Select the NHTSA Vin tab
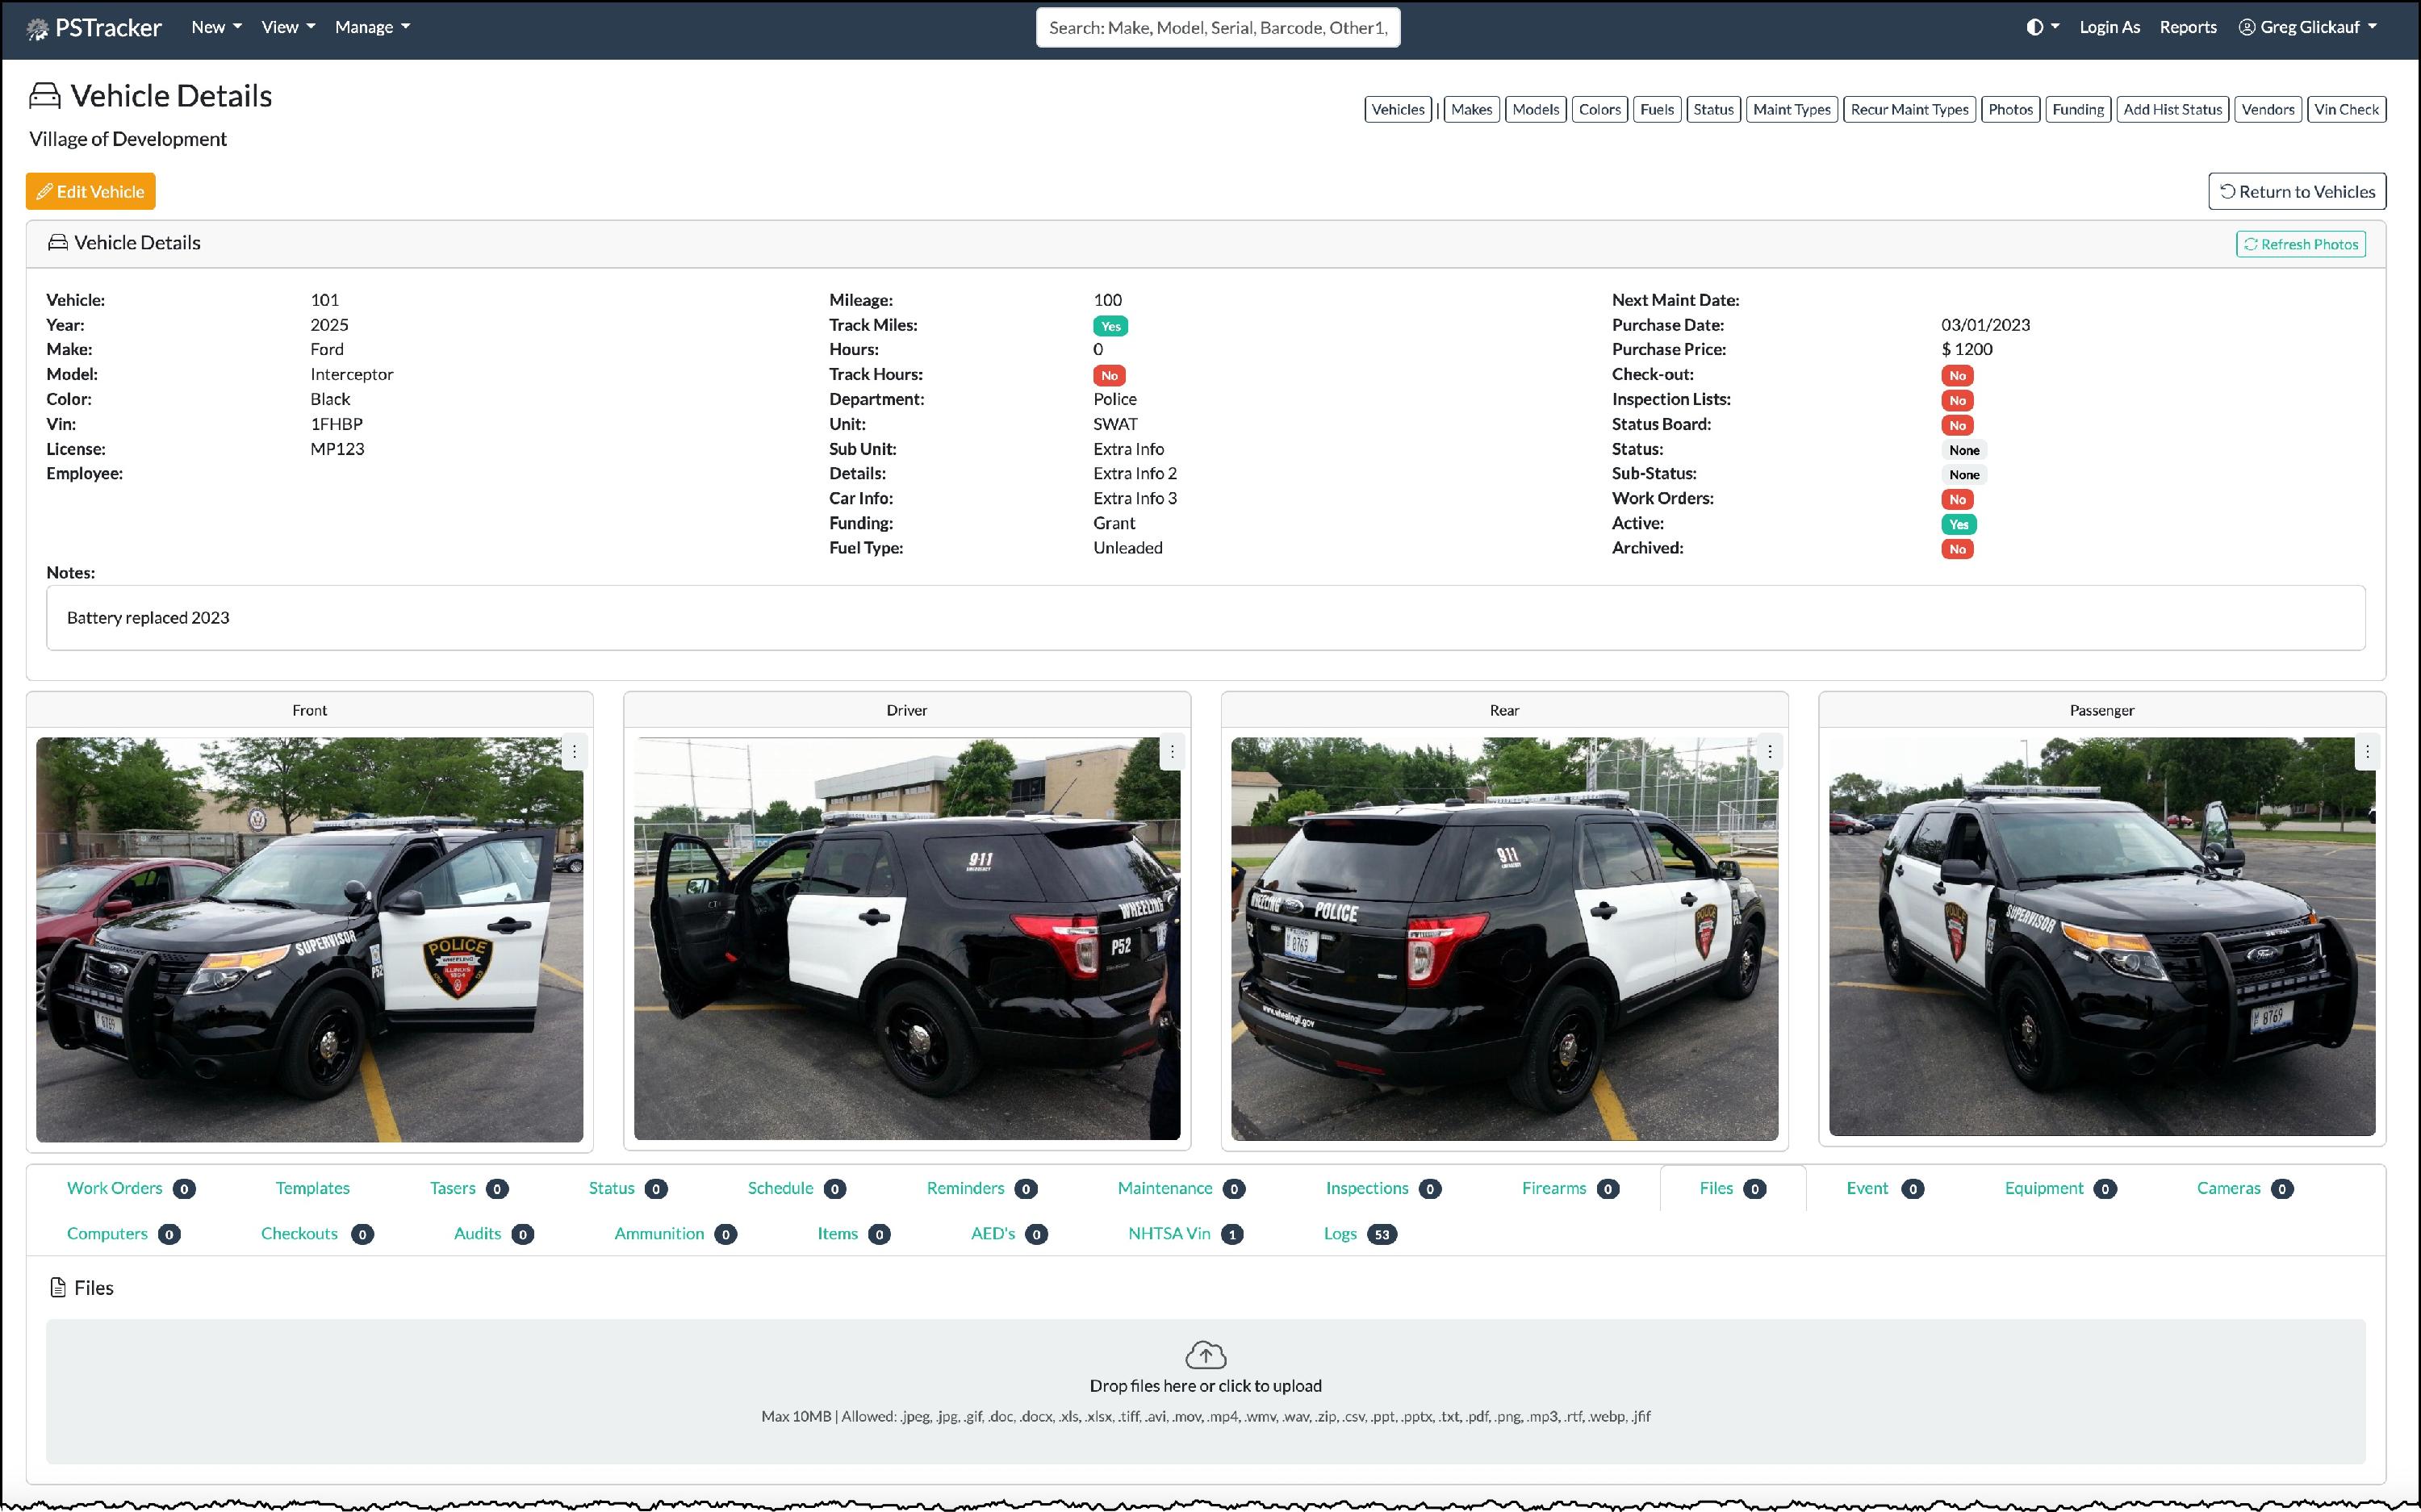2421x1512 pixels. (1169, 1233)
